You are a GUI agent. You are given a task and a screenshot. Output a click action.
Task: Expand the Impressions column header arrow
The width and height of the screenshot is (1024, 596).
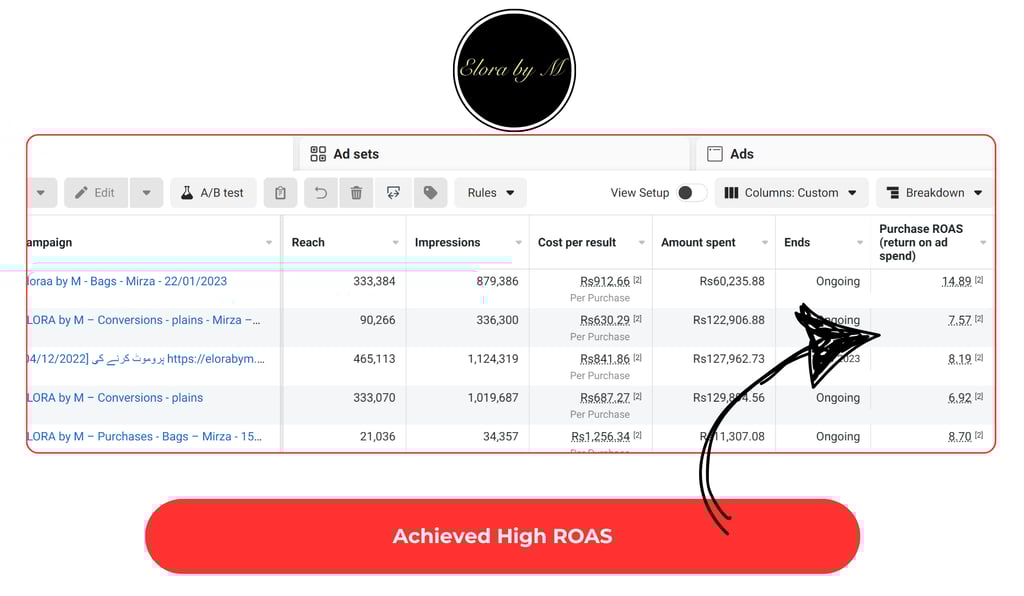(519, 242)
